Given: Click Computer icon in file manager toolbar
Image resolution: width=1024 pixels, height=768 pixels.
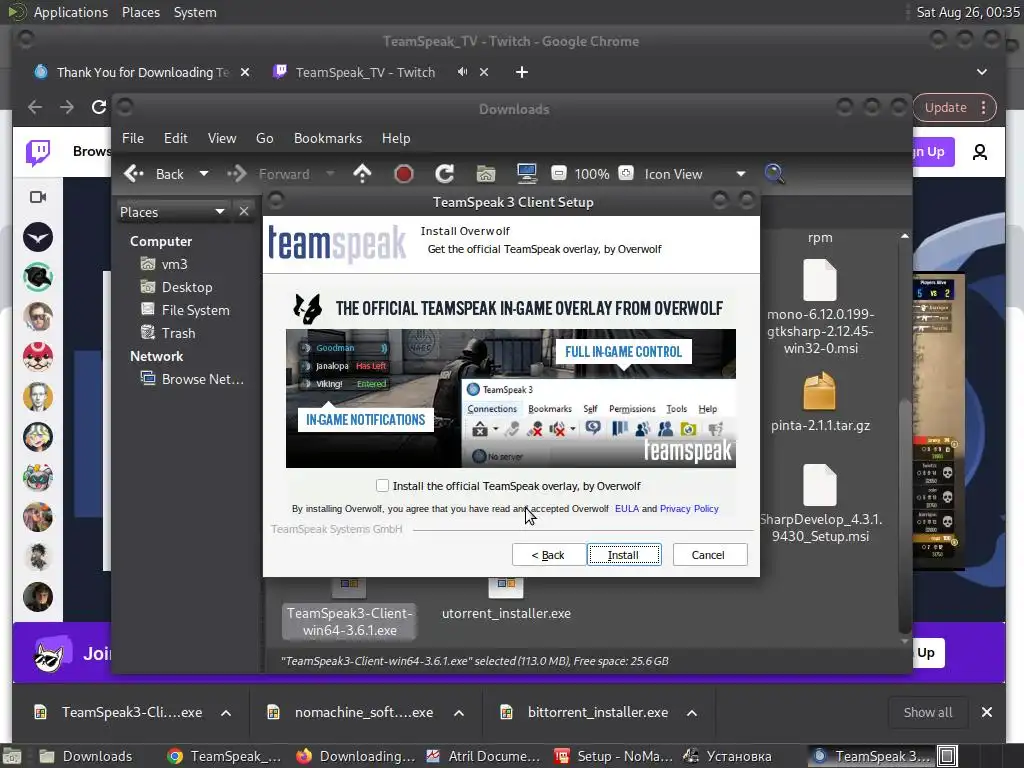Looking at the screenshot, I should point(526,174).
